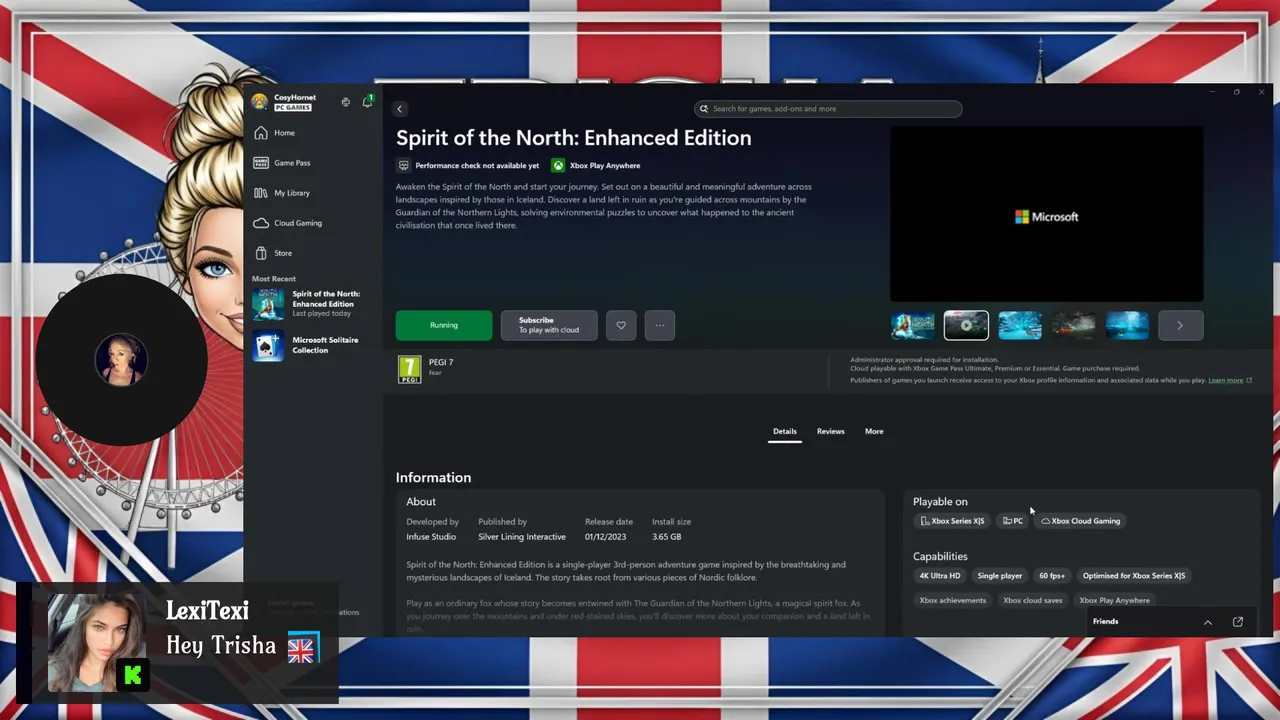Click Silver Lining Interactive publisher name
The width and height of the screenshot is (1280, 720).
pyautogui.click(x=522, y=537)
